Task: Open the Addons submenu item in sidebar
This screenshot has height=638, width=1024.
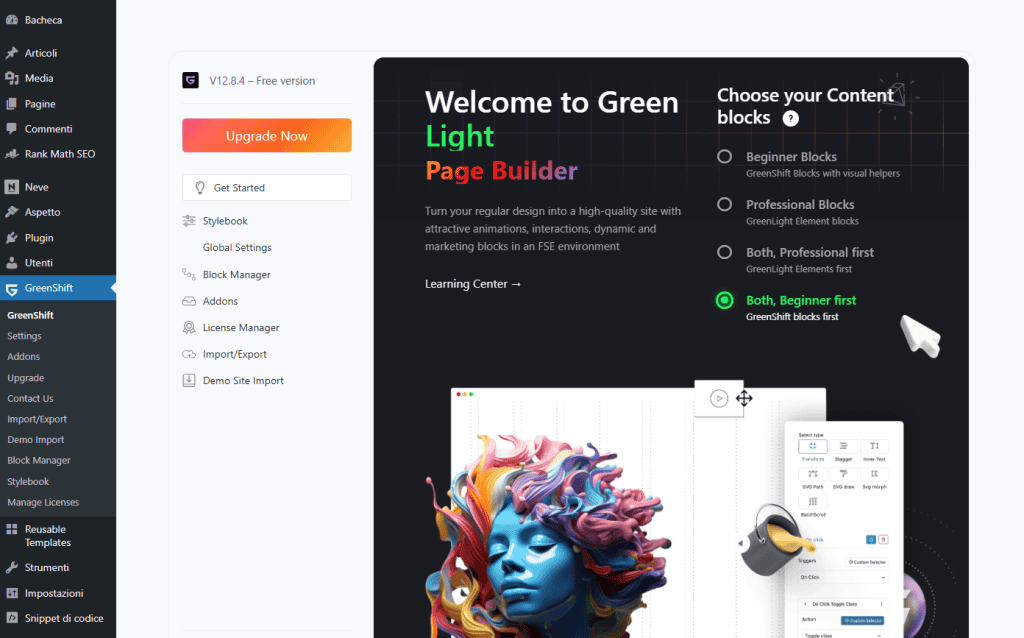Action: tap(24, 357)
